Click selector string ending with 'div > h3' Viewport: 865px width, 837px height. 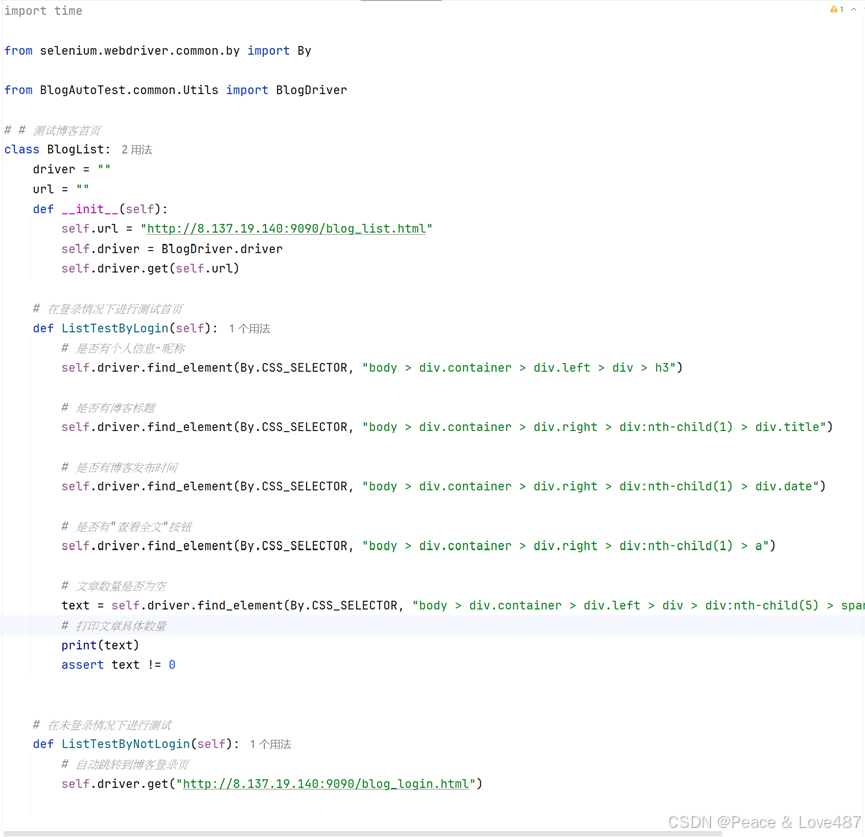[x=519, y=367]
